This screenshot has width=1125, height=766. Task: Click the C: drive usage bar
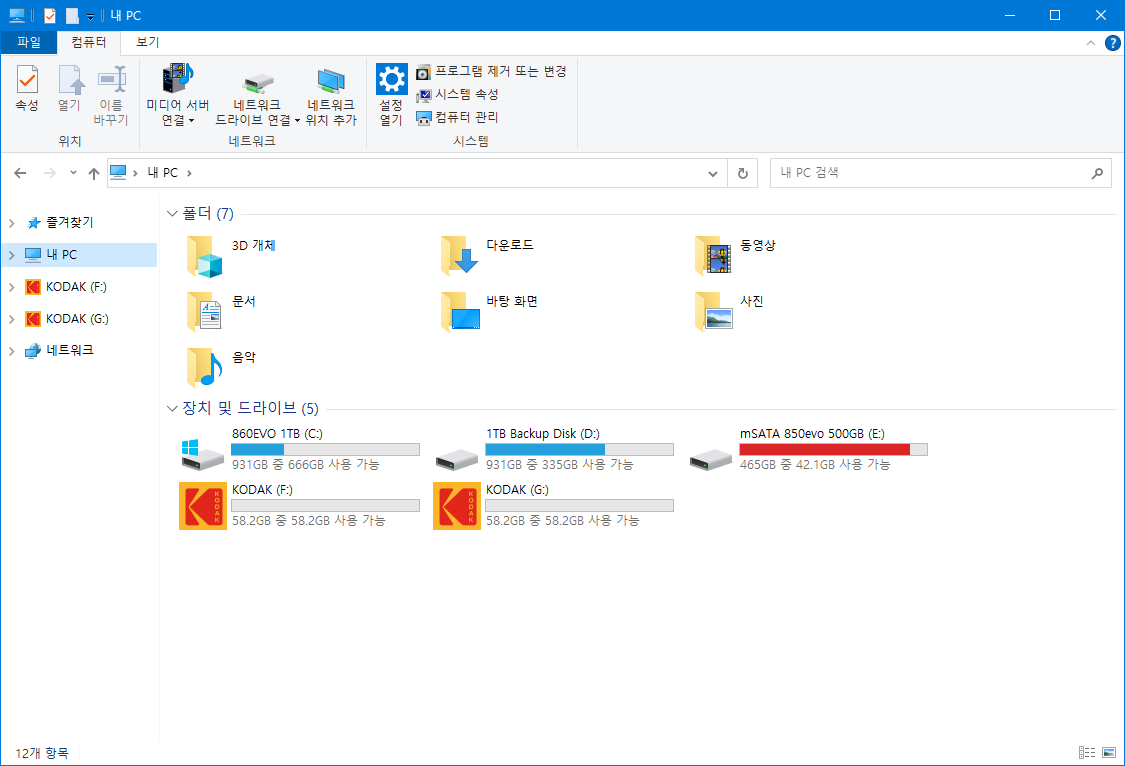coord(325,450)
